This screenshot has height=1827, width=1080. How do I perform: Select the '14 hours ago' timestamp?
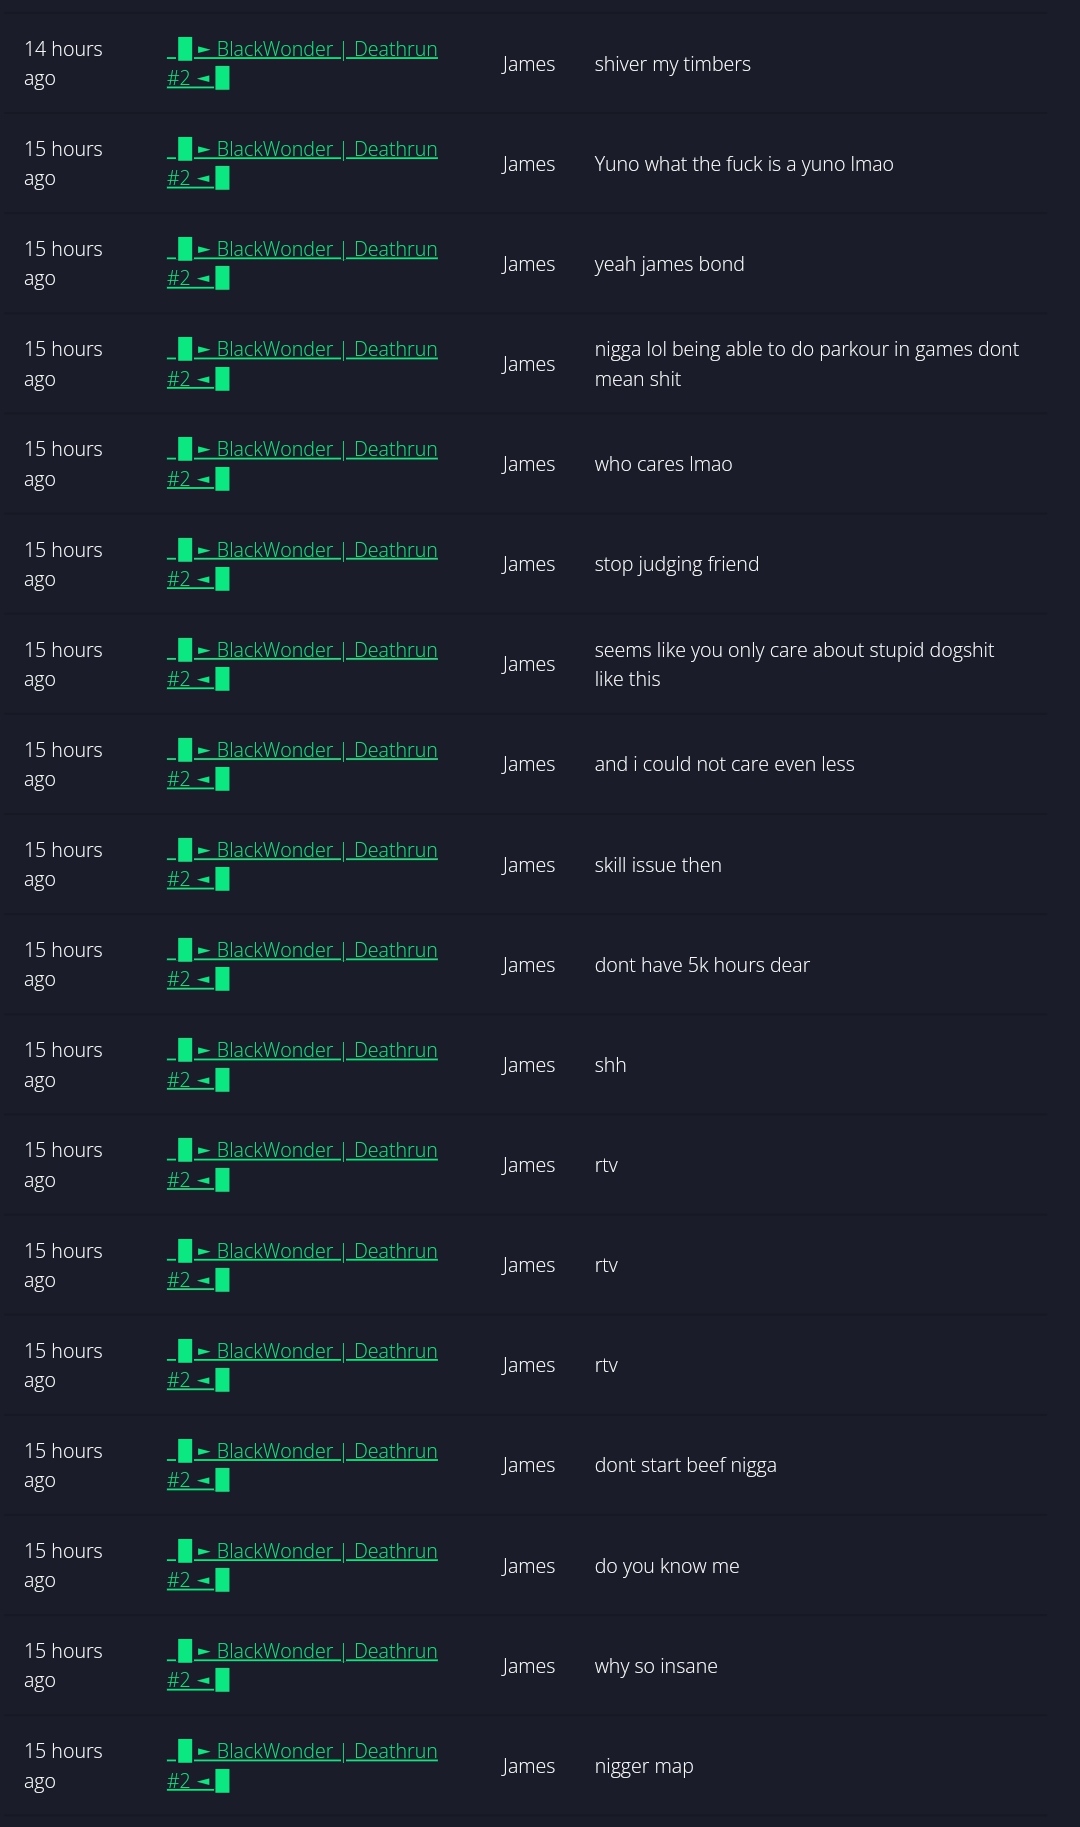63,63
